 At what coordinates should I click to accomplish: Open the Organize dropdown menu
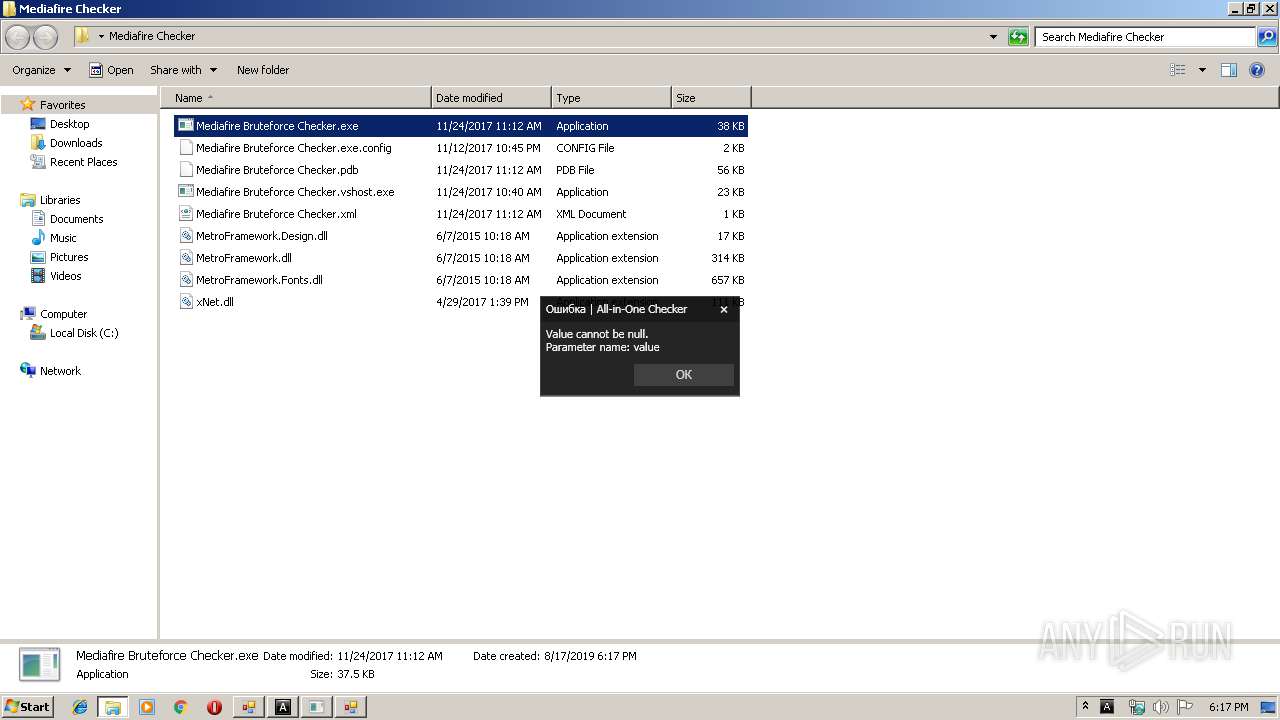click(x=41, y=70)
